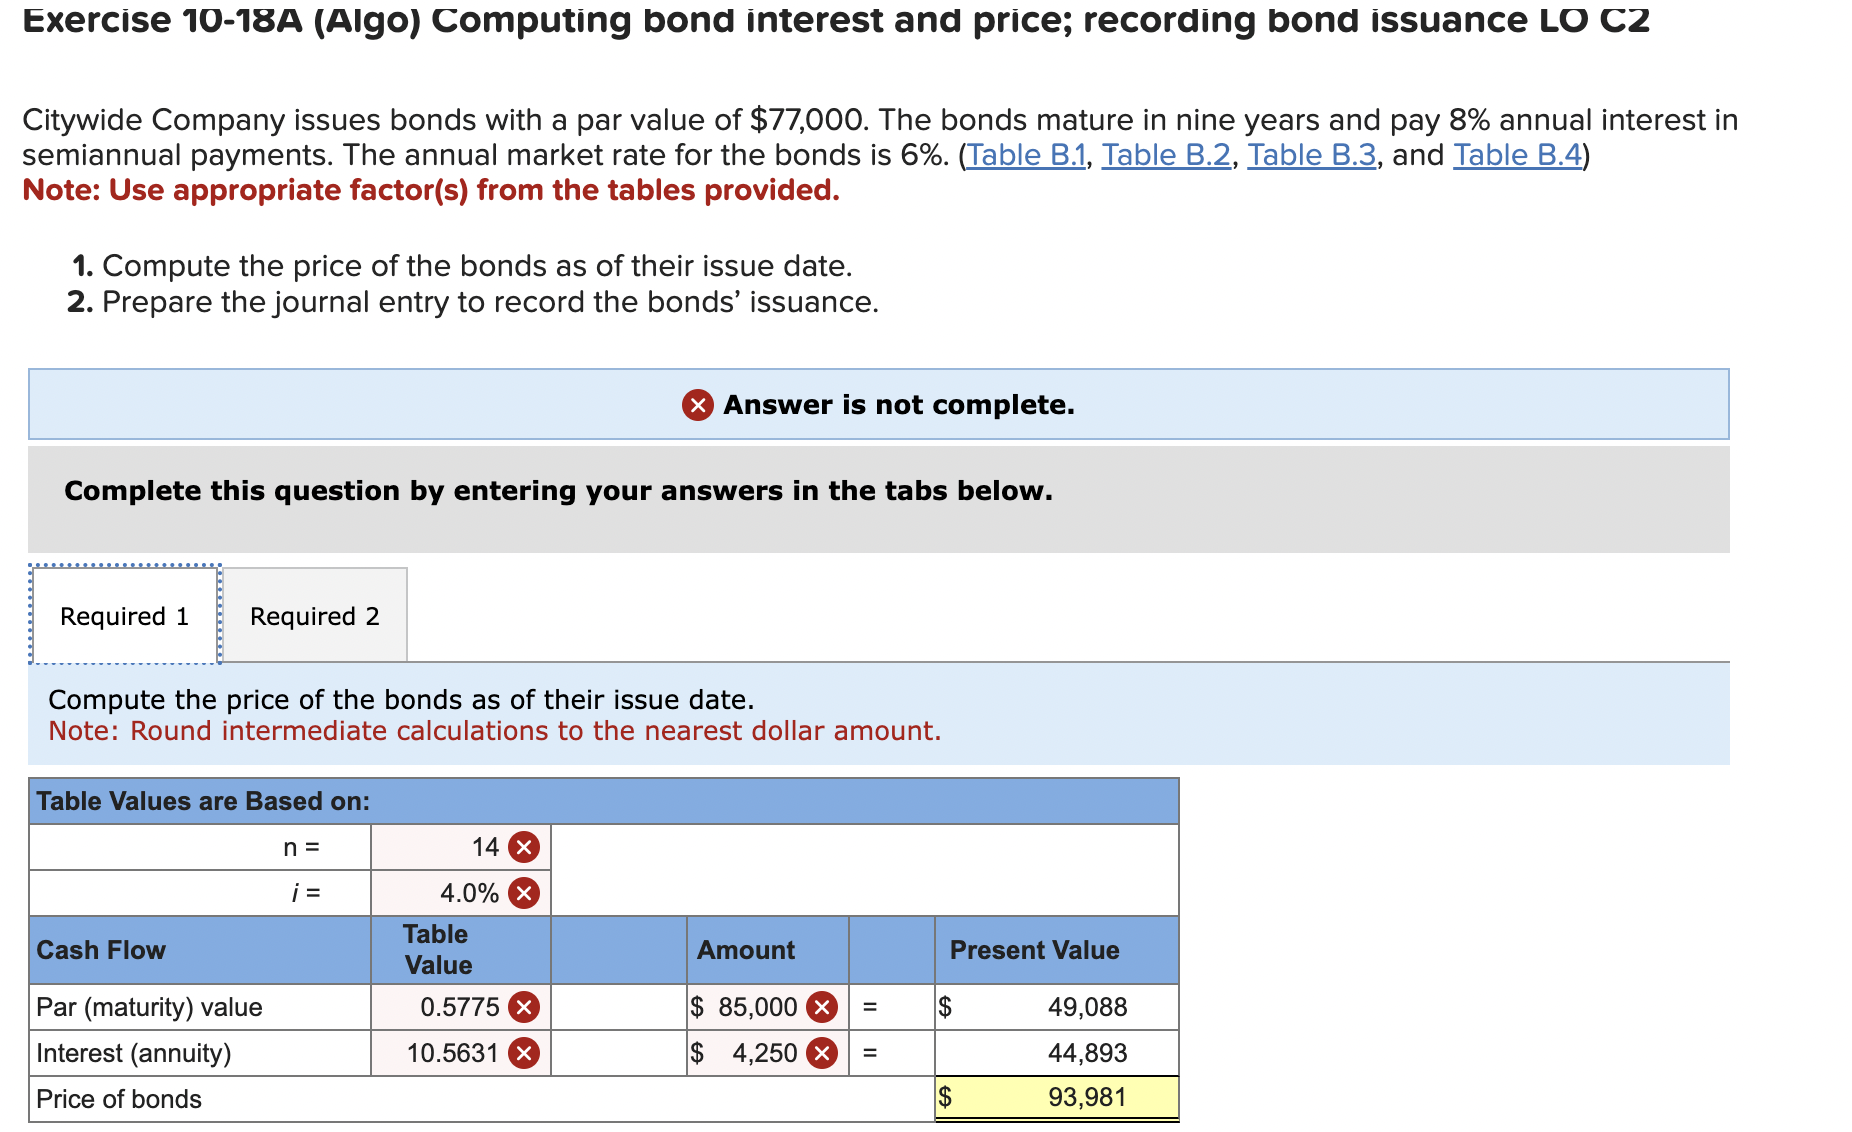The width and height of the screenshot is (1852, 1132).
Task: Click the X icon next to table value 0.5775
Action: 524,1007
